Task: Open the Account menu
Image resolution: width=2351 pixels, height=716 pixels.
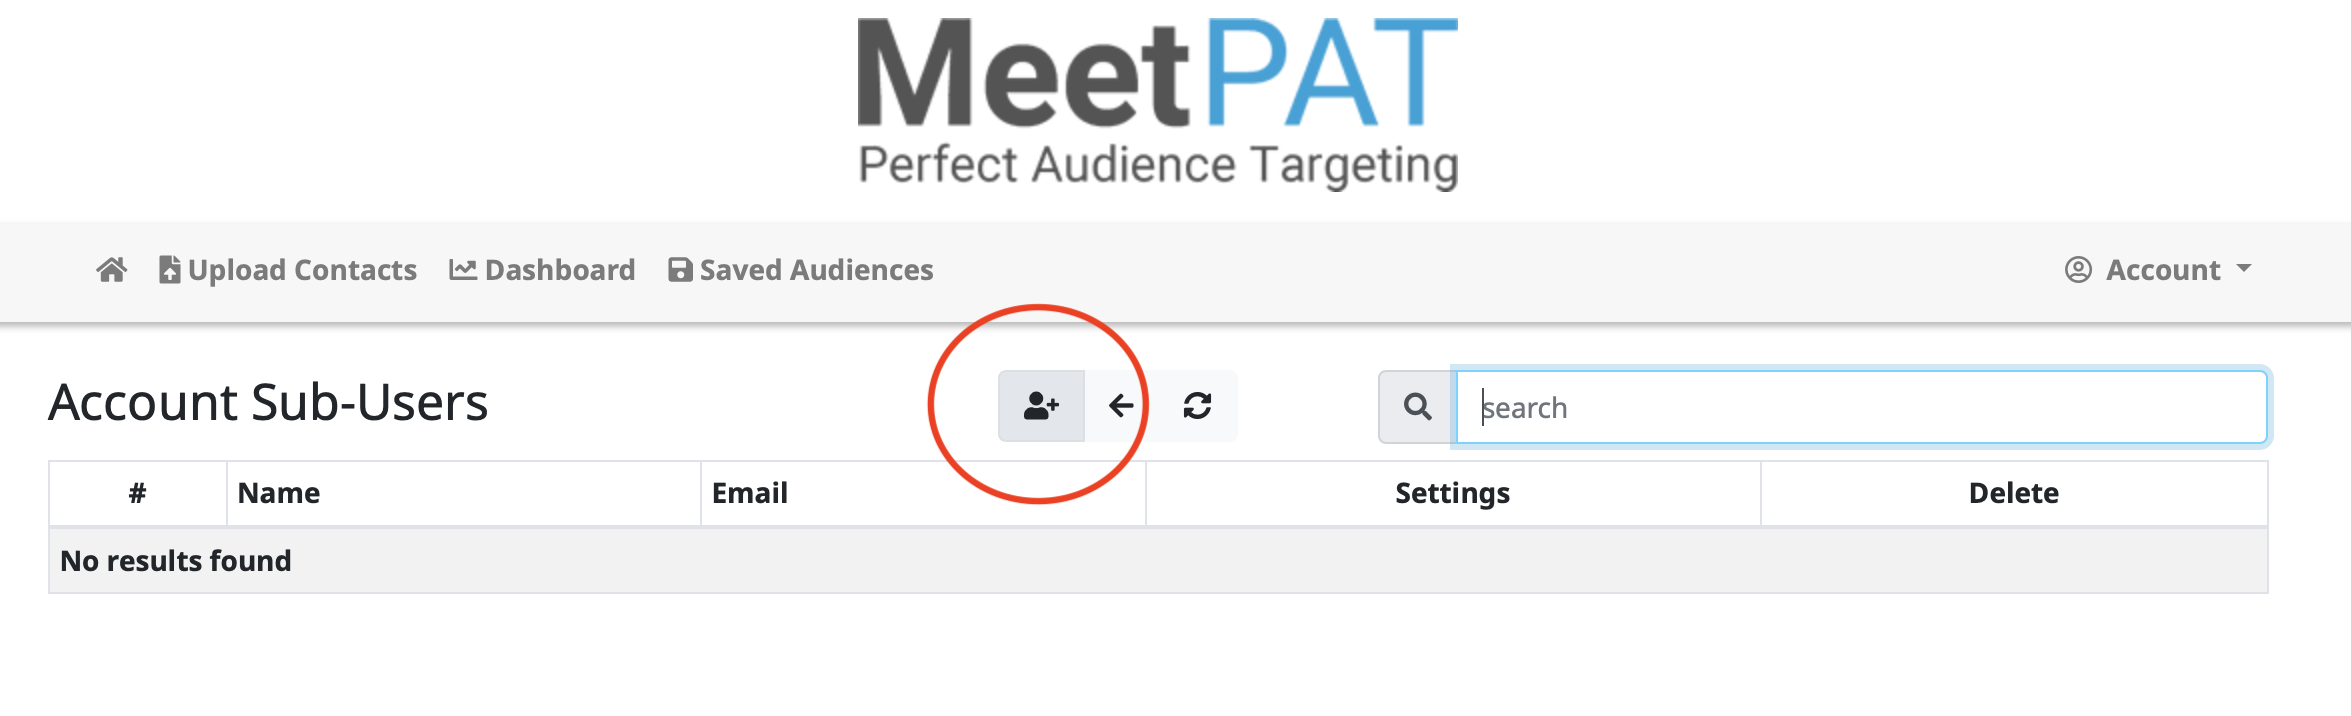Action: pos(2162,270)
